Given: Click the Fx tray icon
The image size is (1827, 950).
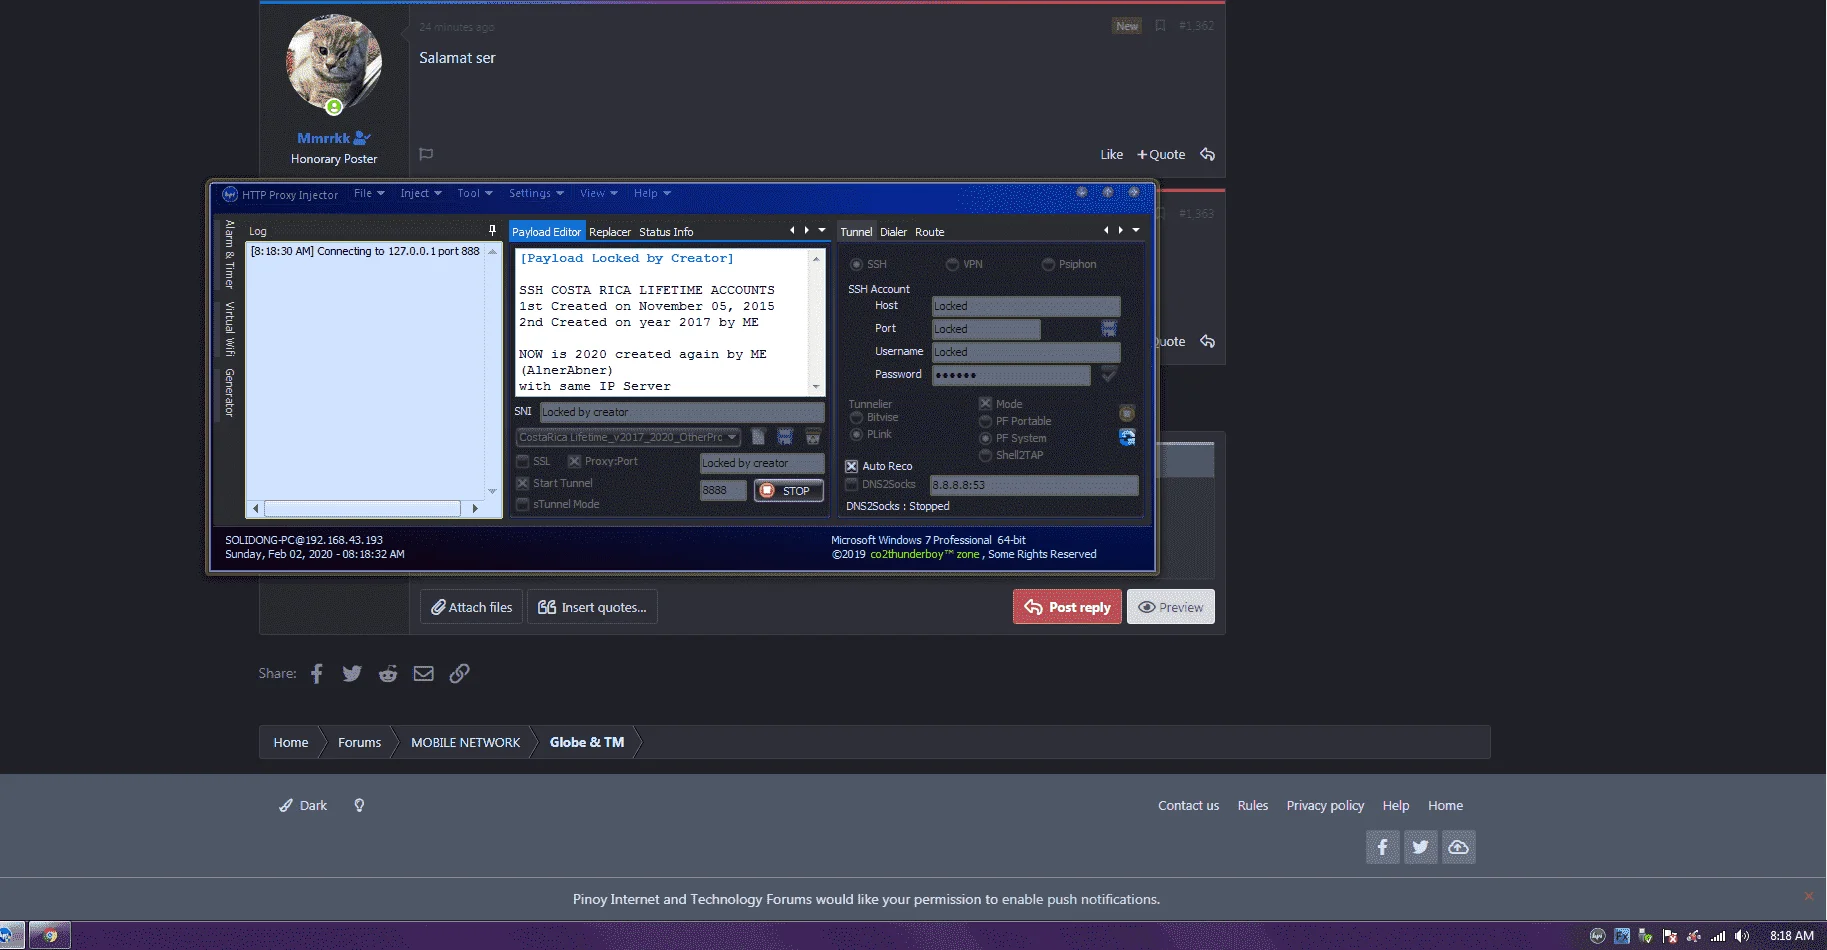Looking at the screenshot, I should coord(1622,936).
